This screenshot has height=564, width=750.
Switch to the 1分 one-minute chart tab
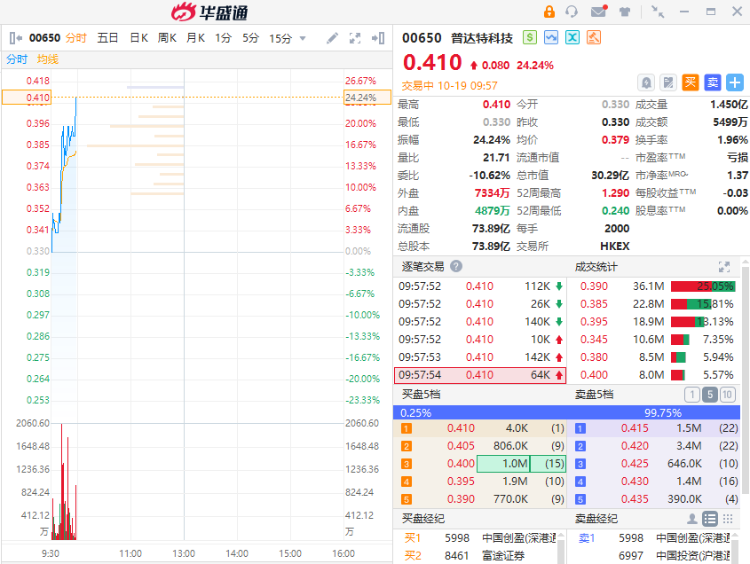click(x=223, y=38)
